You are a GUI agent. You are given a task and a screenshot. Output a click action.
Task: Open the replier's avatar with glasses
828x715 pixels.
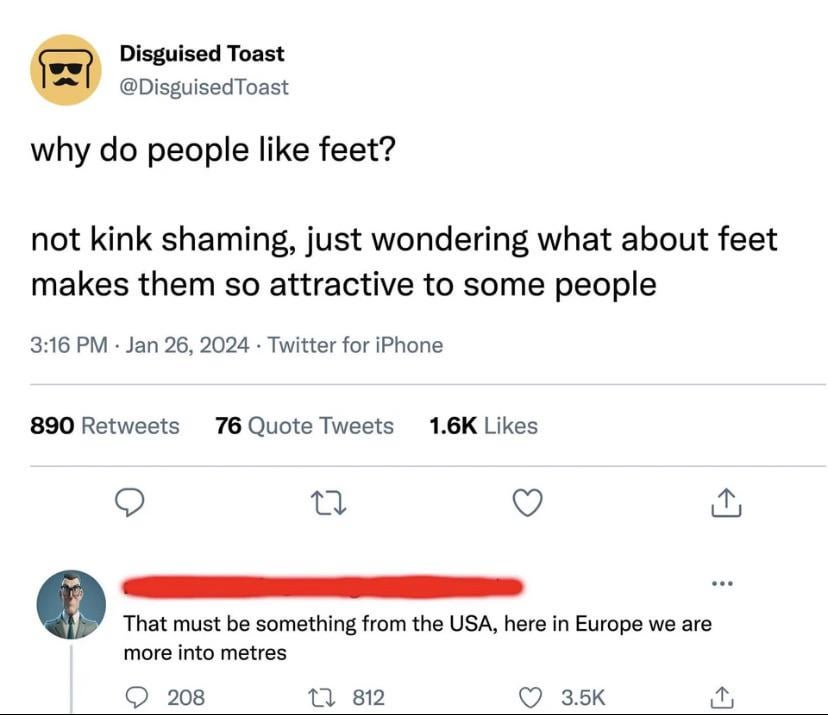tap(71, 605)
